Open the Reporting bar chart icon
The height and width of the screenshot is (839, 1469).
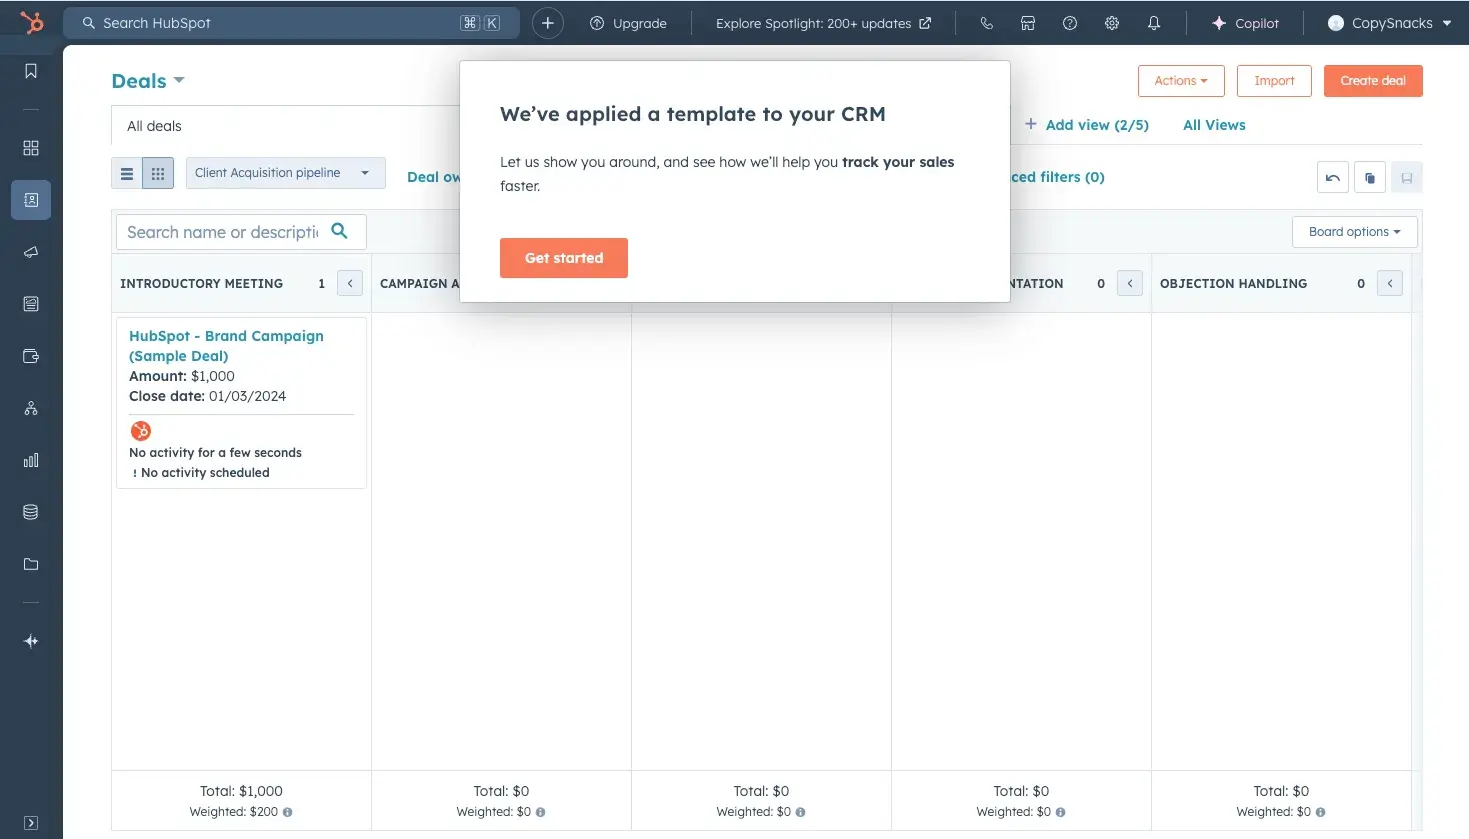[31, 460]
